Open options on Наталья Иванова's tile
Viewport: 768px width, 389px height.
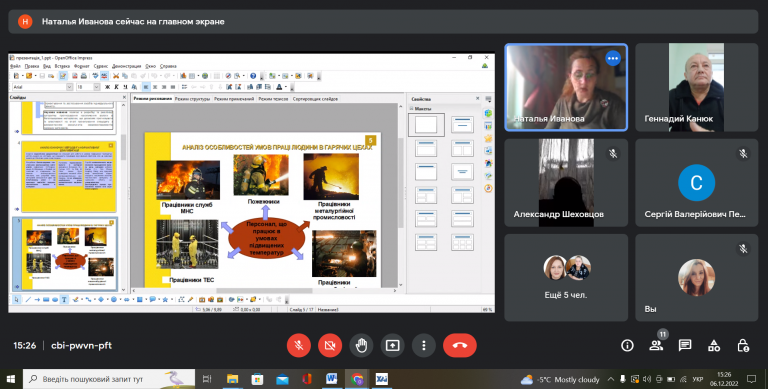click(613, 58)
